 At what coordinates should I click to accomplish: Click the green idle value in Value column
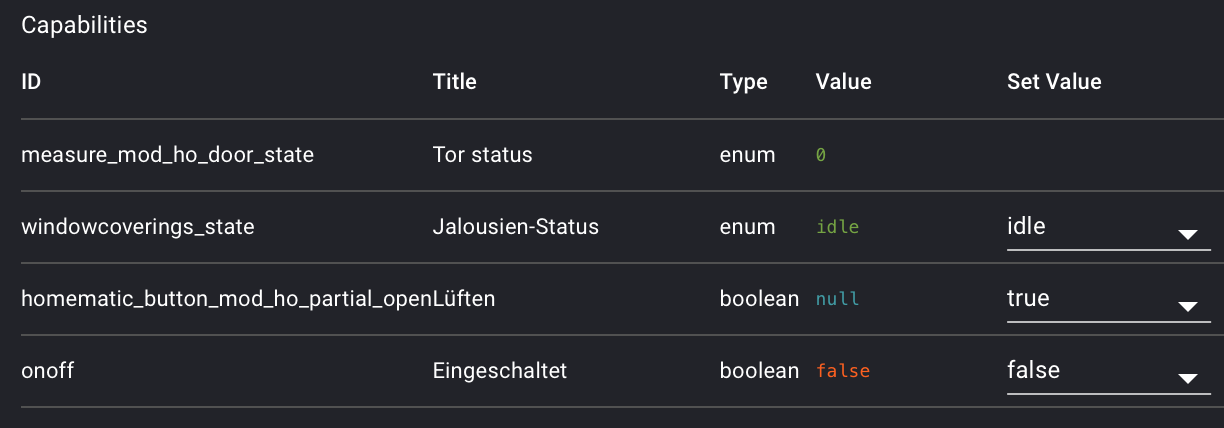click(x=837, y=228)
